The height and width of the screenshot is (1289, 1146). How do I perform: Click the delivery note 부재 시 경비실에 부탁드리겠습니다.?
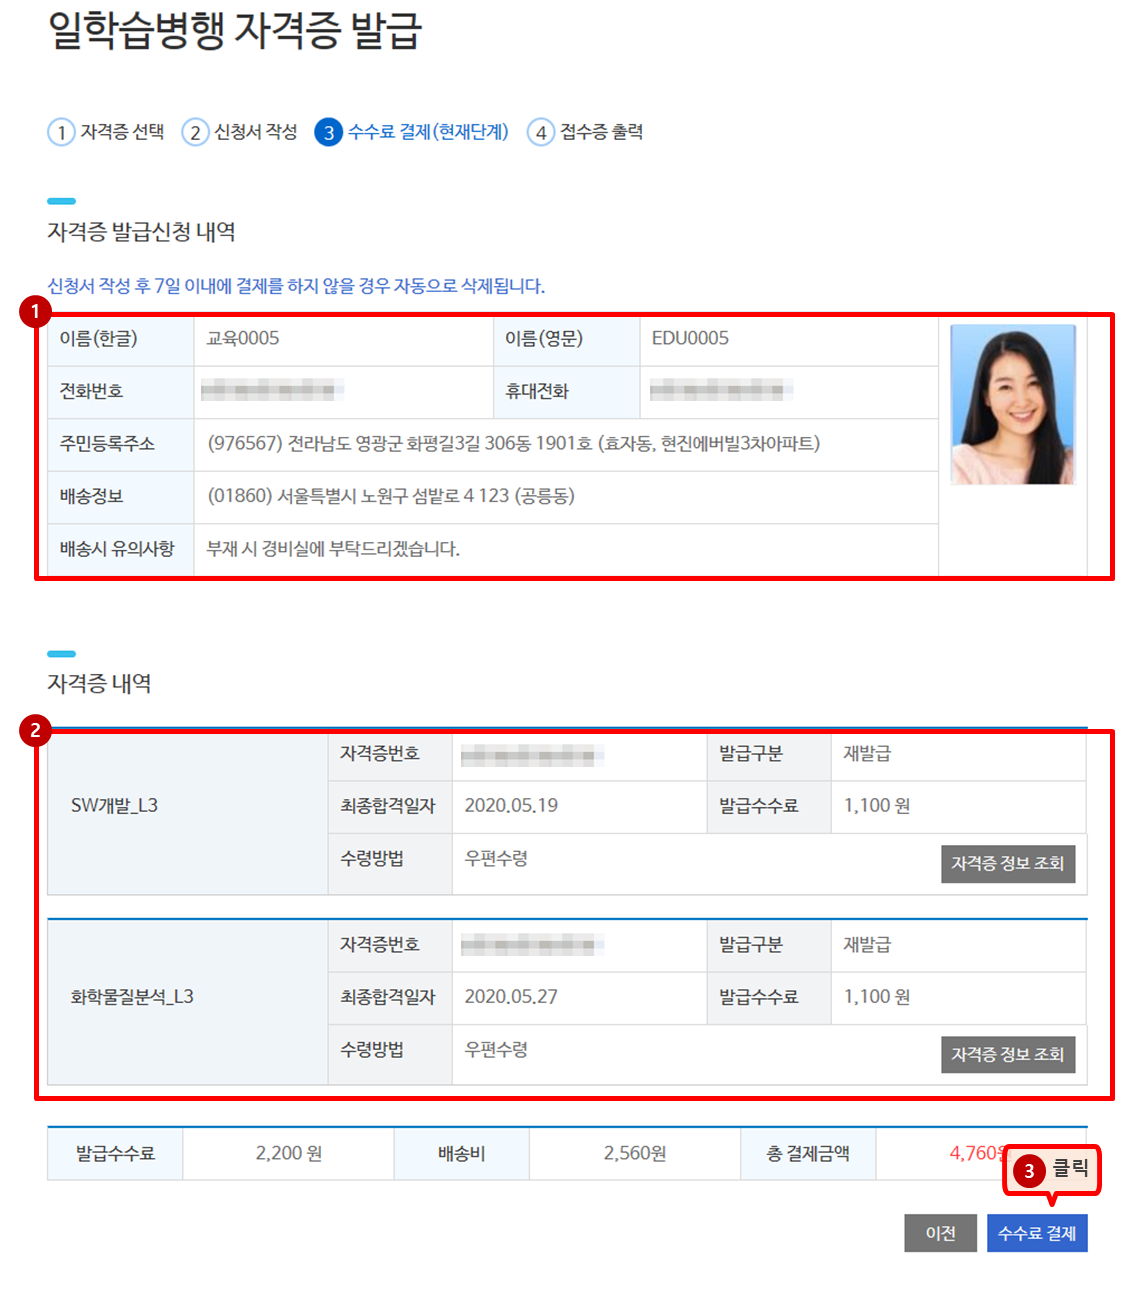point(333,549)
